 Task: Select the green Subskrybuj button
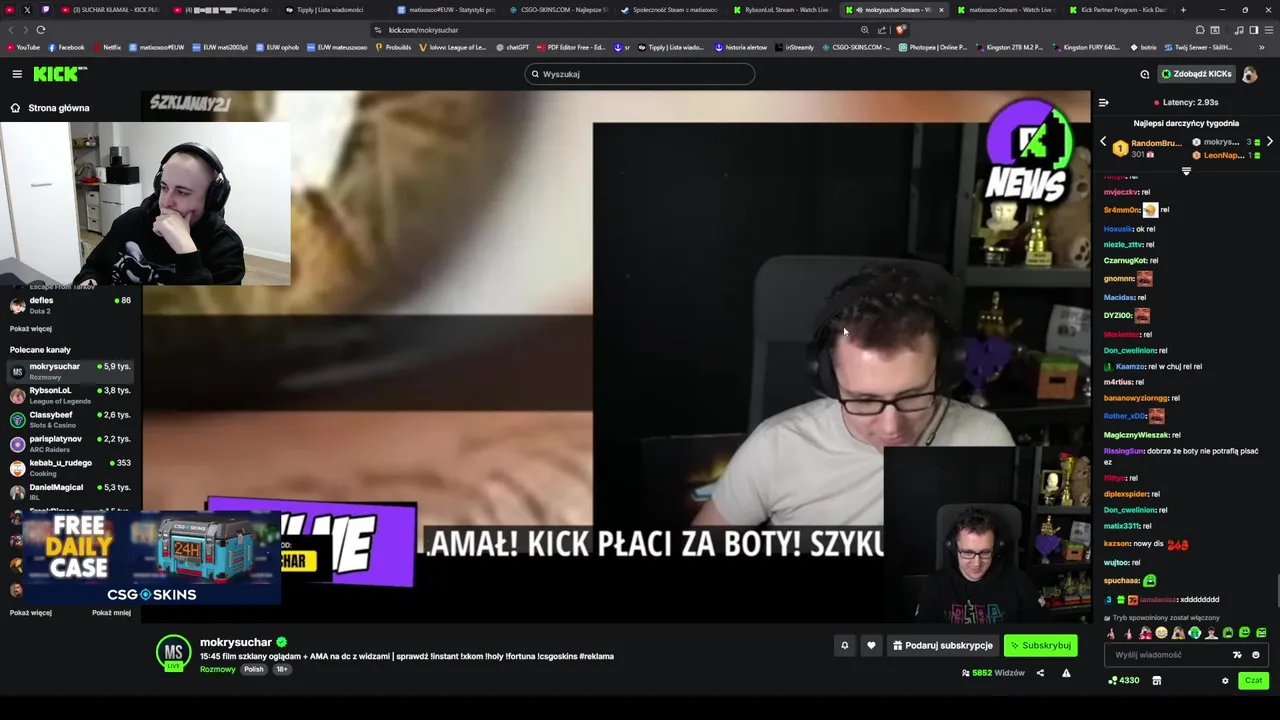point(1040,646)
